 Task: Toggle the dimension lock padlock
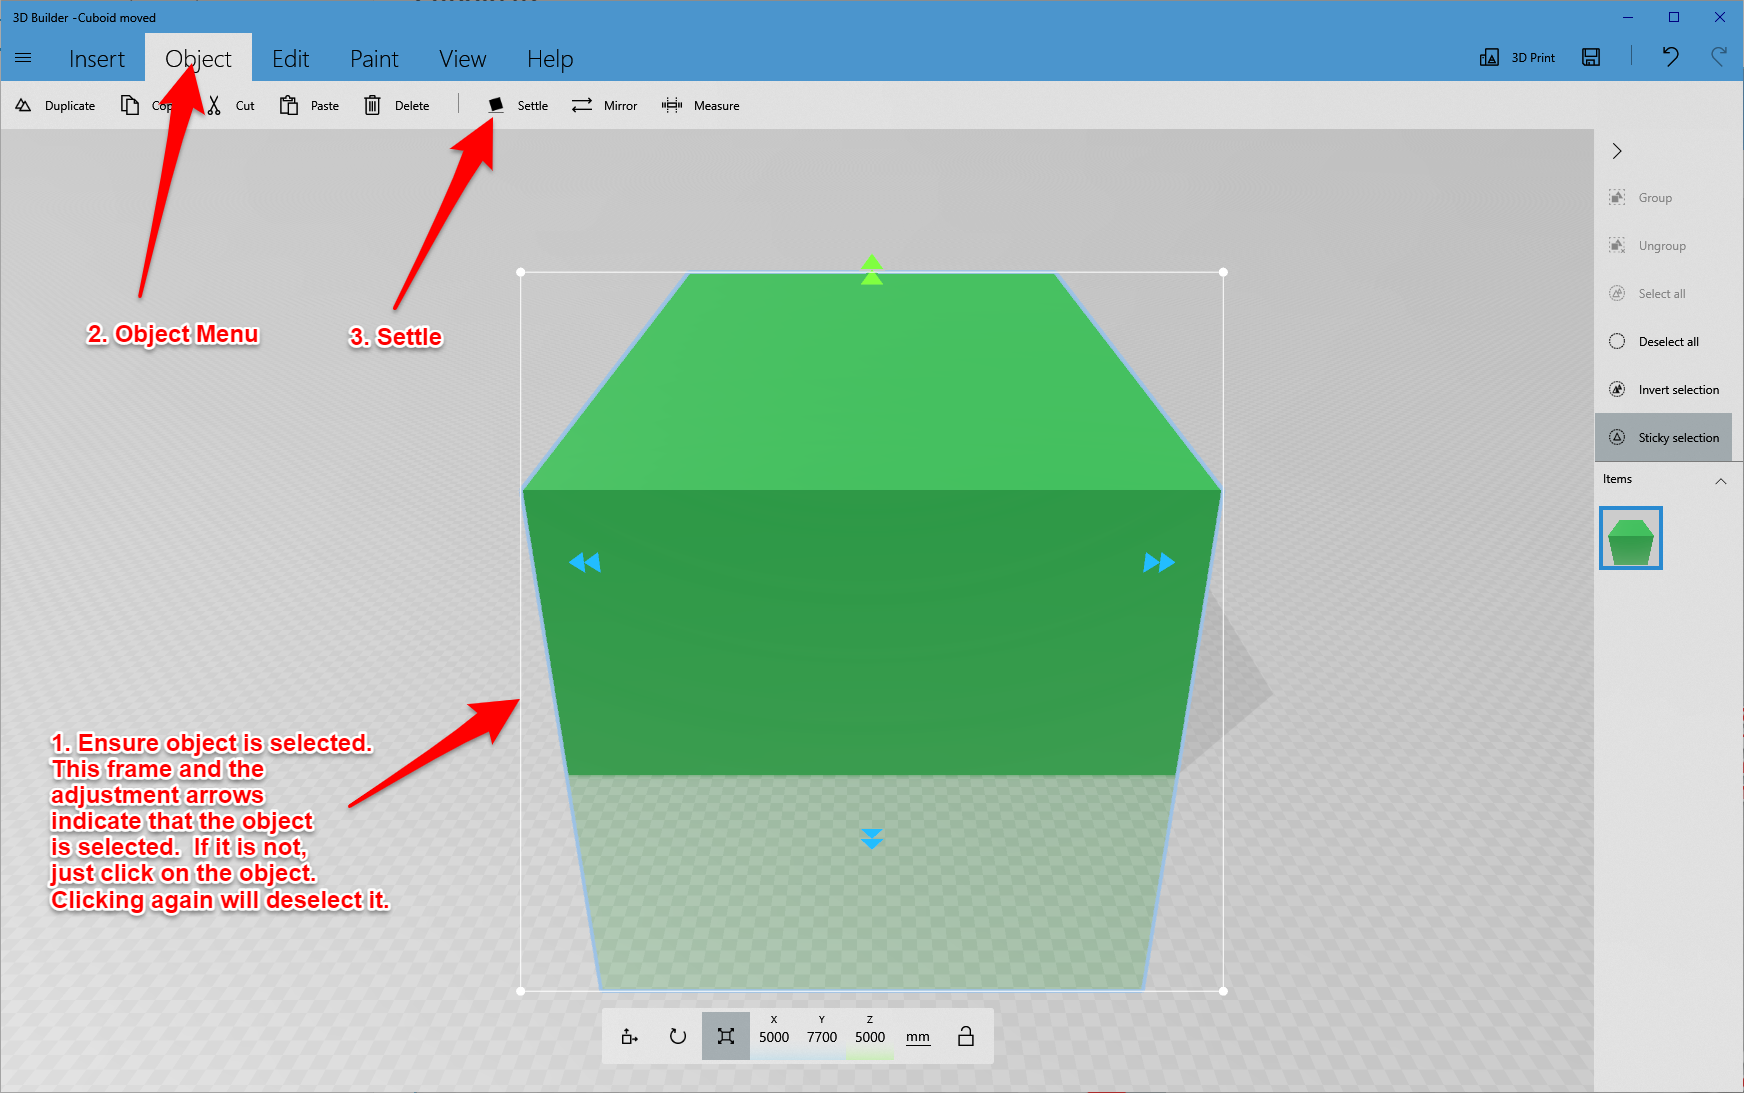click(965, 1036)
